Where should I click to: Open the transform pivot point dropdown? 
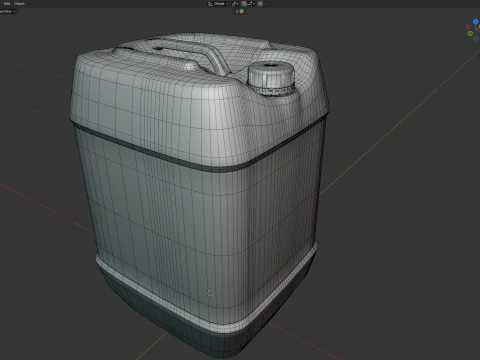(235, 4)
